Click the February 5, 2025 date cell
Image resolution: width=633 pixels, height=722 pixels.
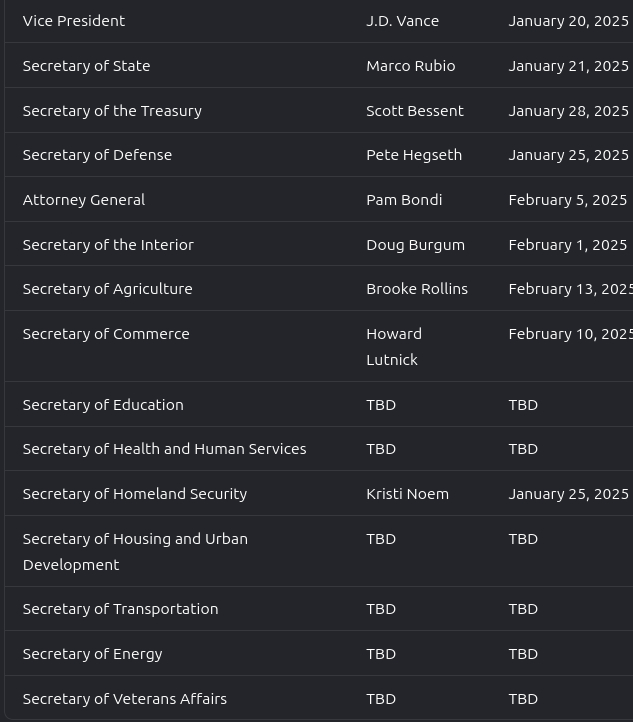(x=567, y=200)
